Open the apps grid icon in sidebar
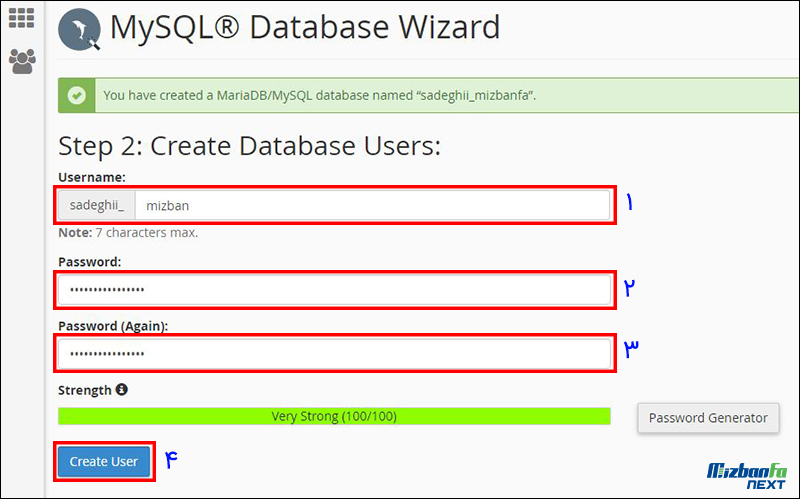 (x=21, y=20)
